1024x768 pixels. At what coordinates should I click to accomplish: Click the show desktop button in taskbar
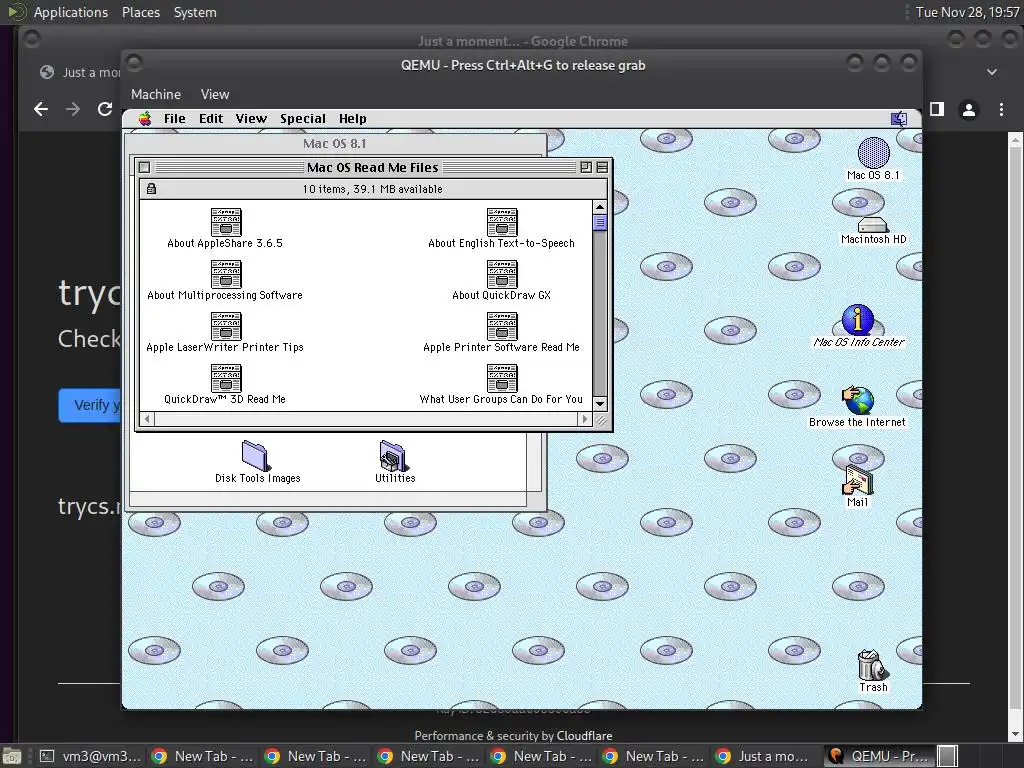click(12, 756)
